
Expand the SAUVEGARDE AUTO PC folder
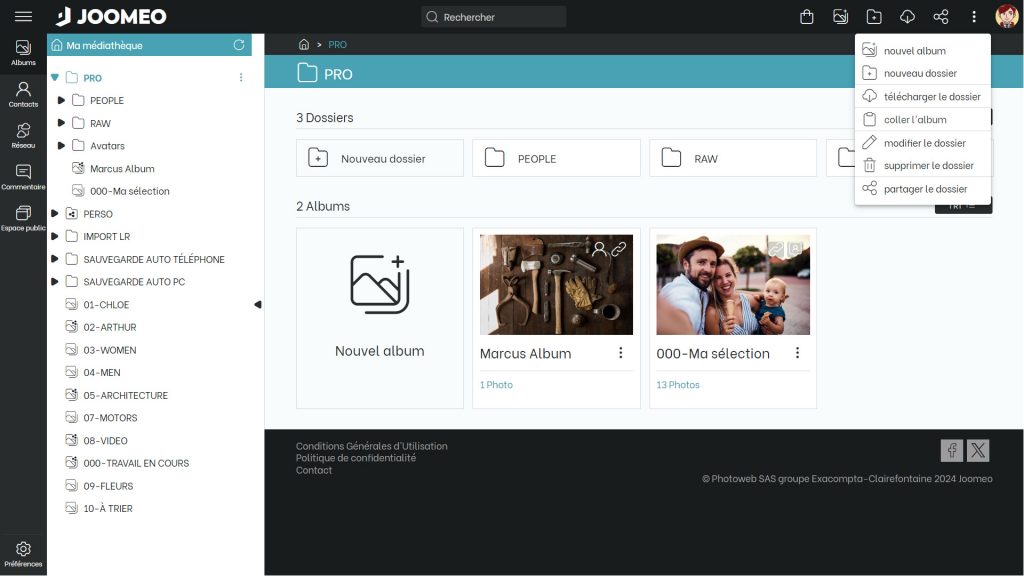point(54,282)
